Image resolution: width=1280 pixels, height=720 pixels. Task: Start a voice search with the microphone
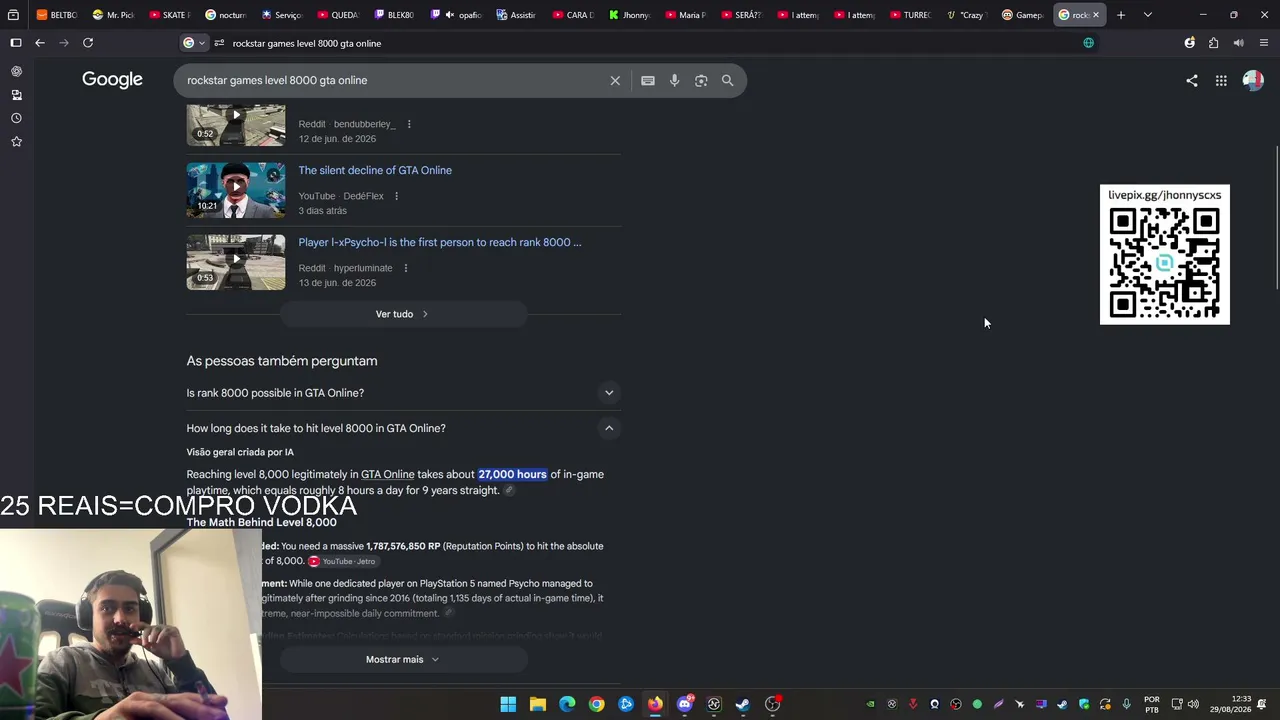[675, 81]
